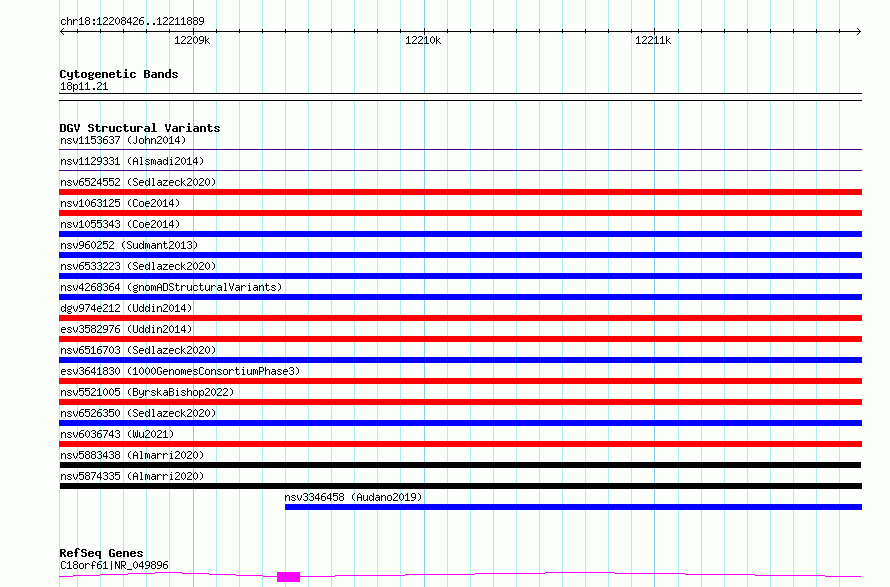Click the 12211k ruler position label
The width and height of the screenshot is (890, 587).
[x=653, y=40]
